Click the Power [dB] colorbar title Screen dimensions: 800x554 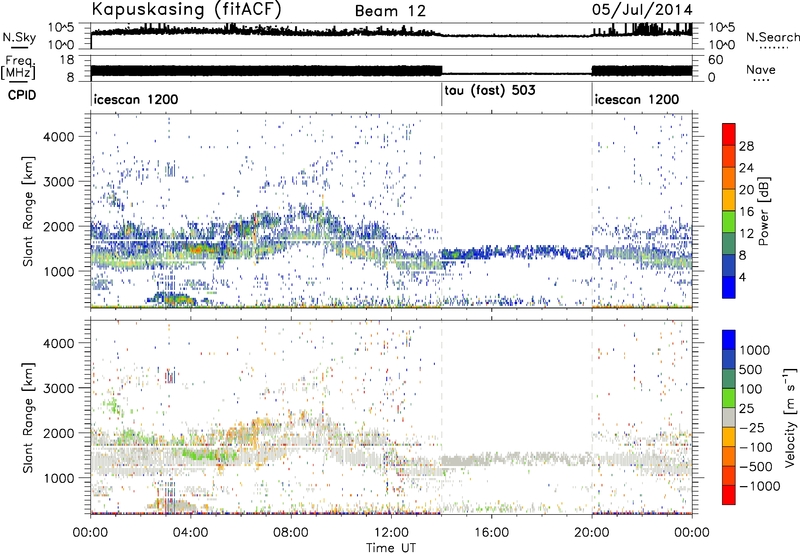(x=764, y=211)
